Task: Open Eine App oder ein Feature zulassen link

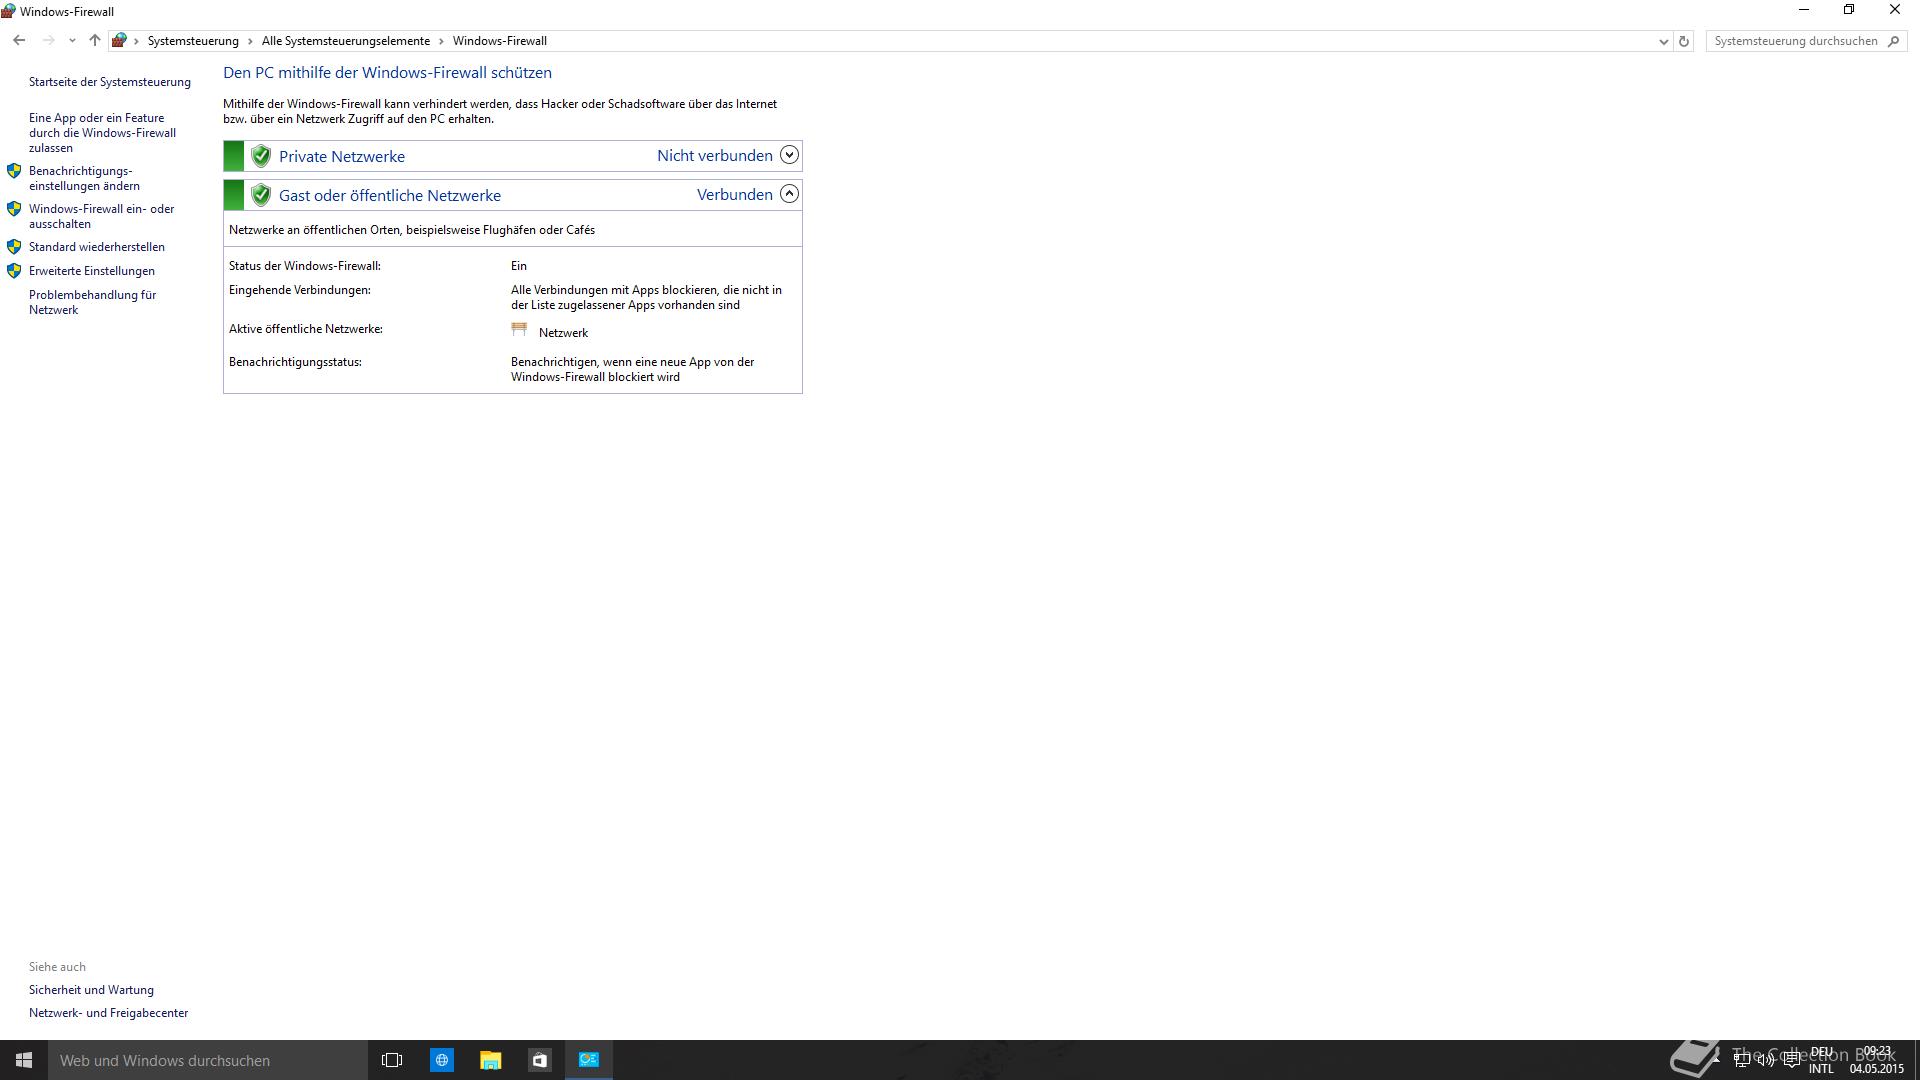Action: pos(102,133)
